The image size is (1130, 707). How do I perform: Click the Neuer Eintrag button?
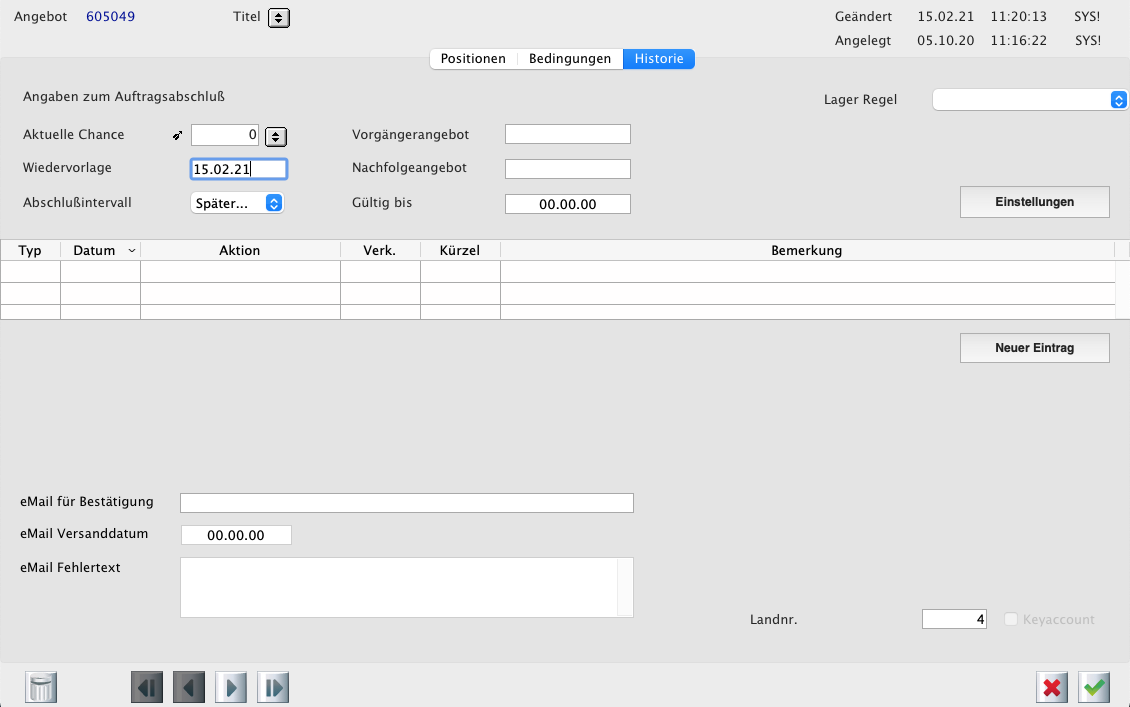(x=1034, y=348)
